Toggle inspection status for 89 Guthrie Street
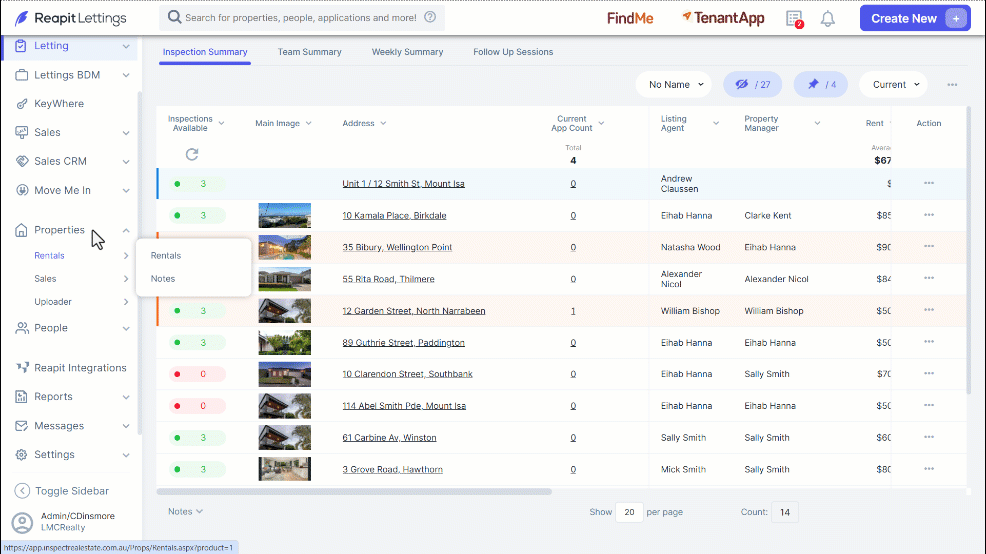 [197, 343]
